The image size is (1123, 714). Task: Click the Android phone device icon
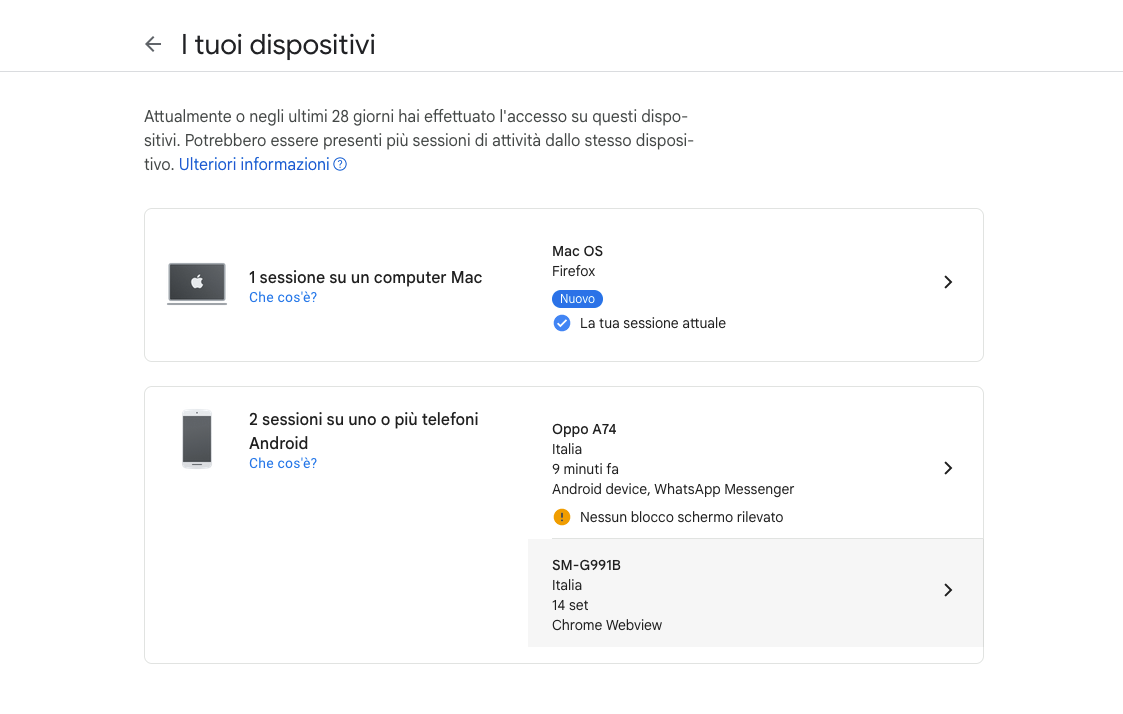point(197,439)
